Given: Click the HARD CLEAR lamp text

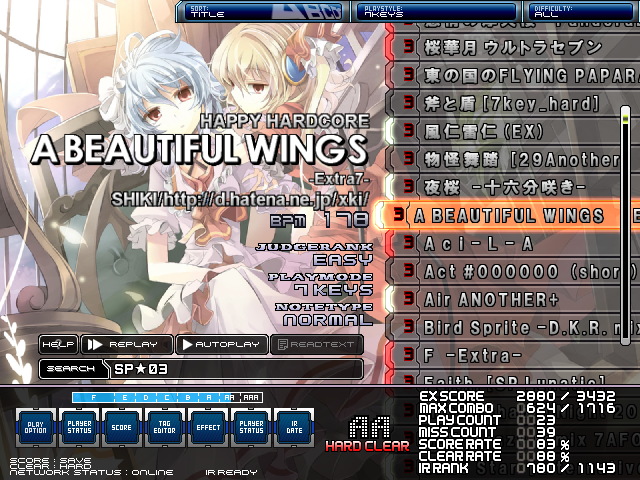Looking at the screenshot, I should pyautogui.click(x=367, y=446).
